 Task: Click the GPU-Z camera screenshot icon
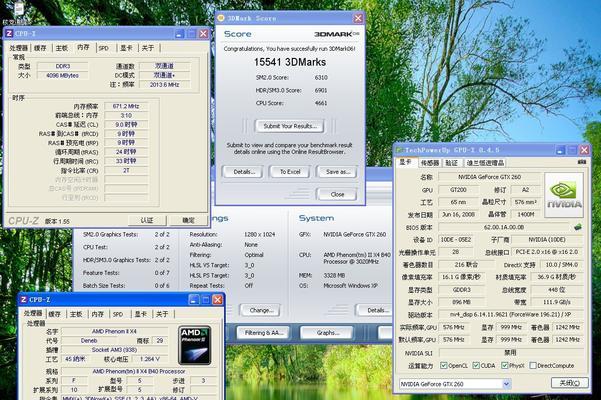tap(581, 162)
